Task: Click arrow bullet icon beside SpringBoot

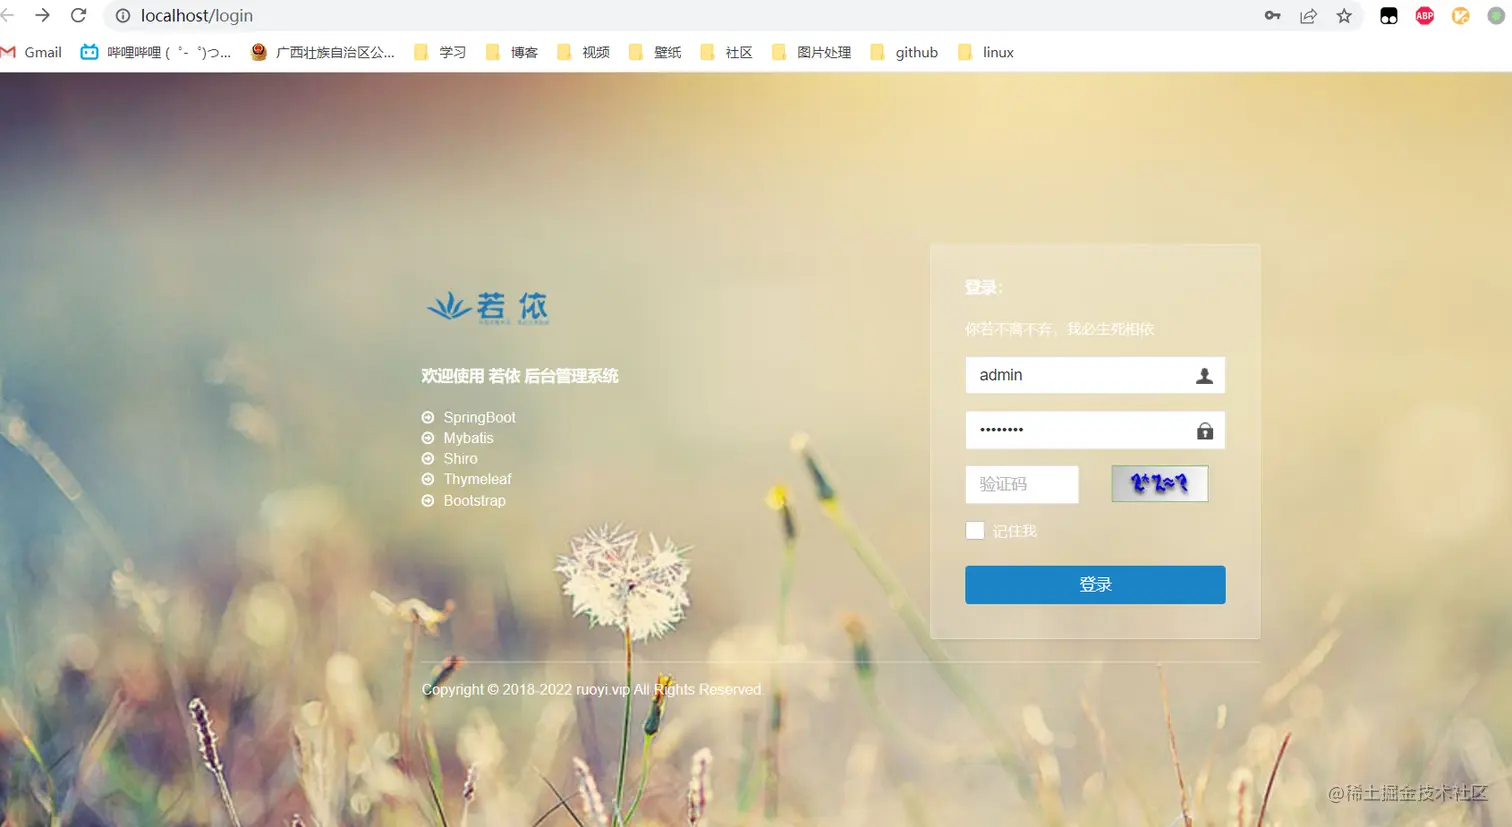Action: (428, 417)
